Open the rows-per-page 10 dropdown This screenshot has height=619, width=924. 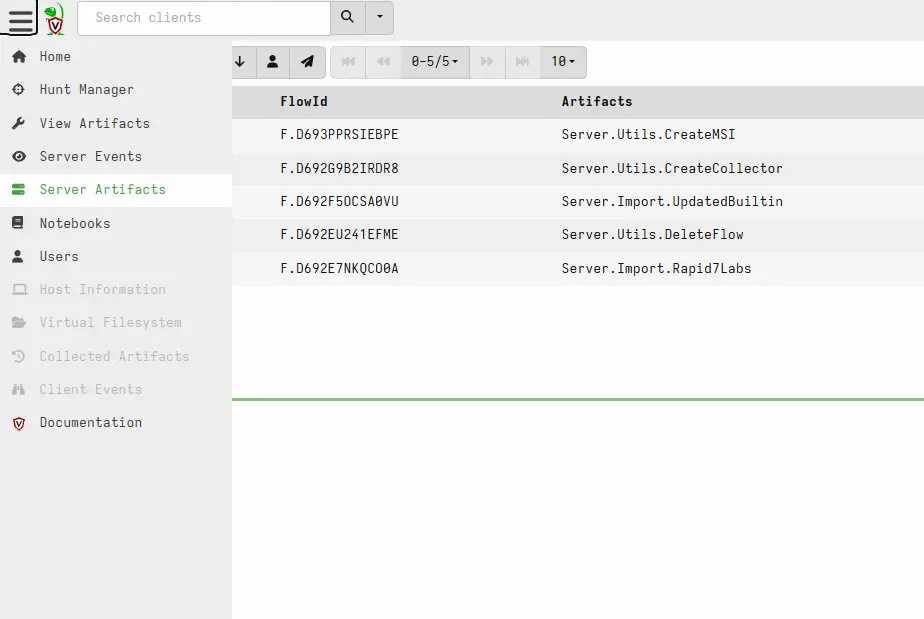point(563,62)
